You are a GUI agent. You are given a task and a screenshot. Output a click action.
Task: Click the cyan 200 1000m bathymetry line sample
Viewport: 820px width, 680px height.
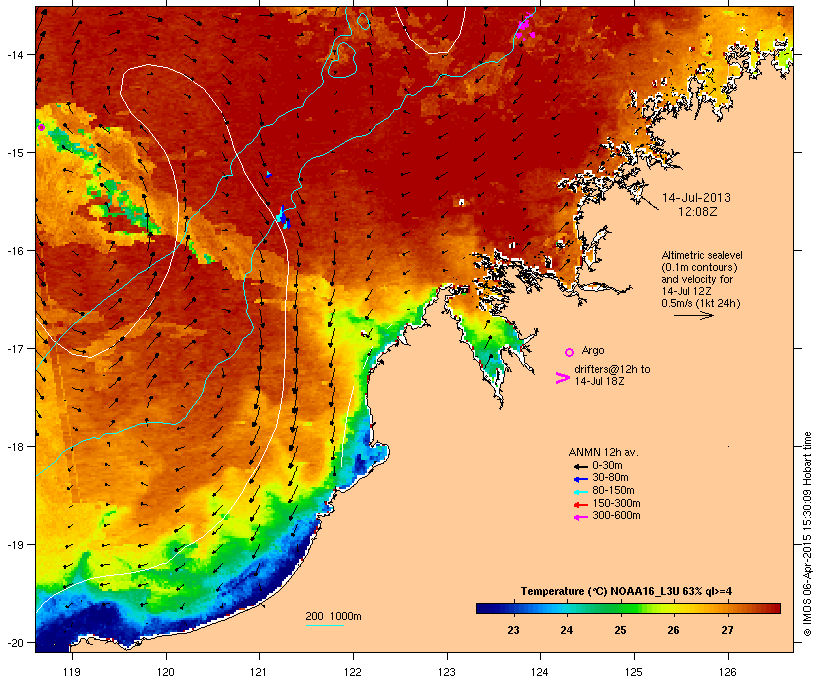tap(324, 625)
